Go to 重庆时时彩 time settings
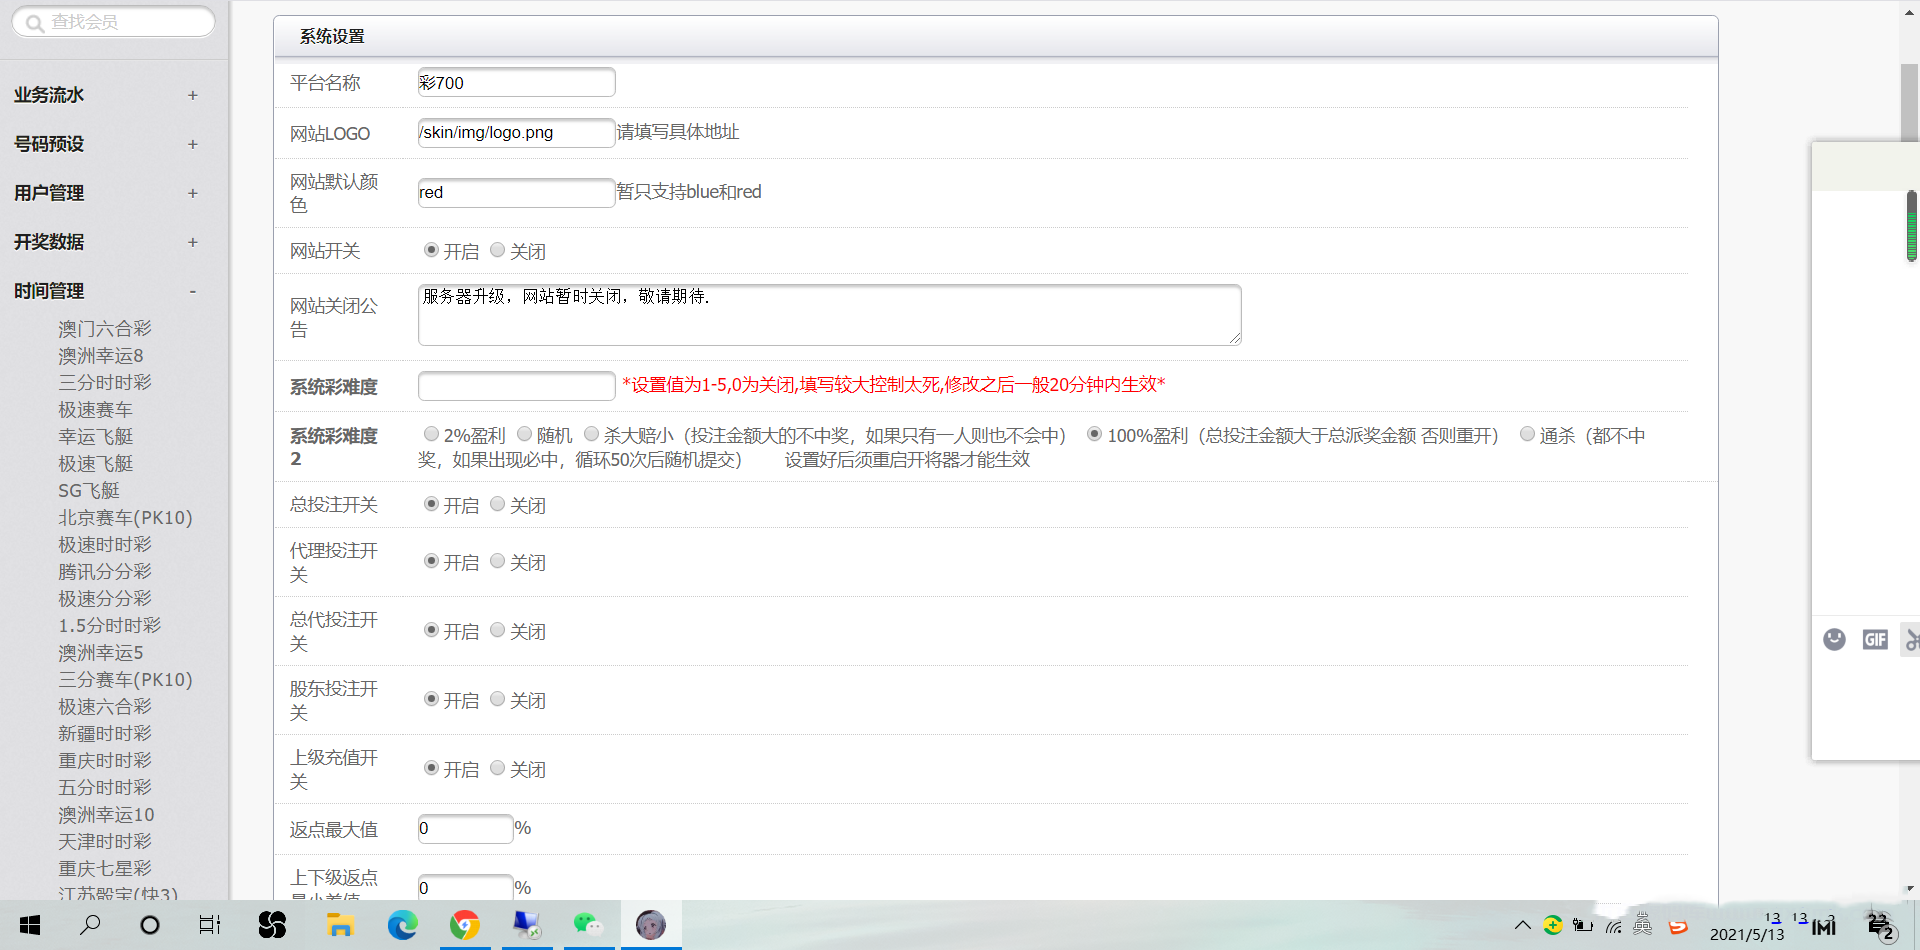 (105, 761)
